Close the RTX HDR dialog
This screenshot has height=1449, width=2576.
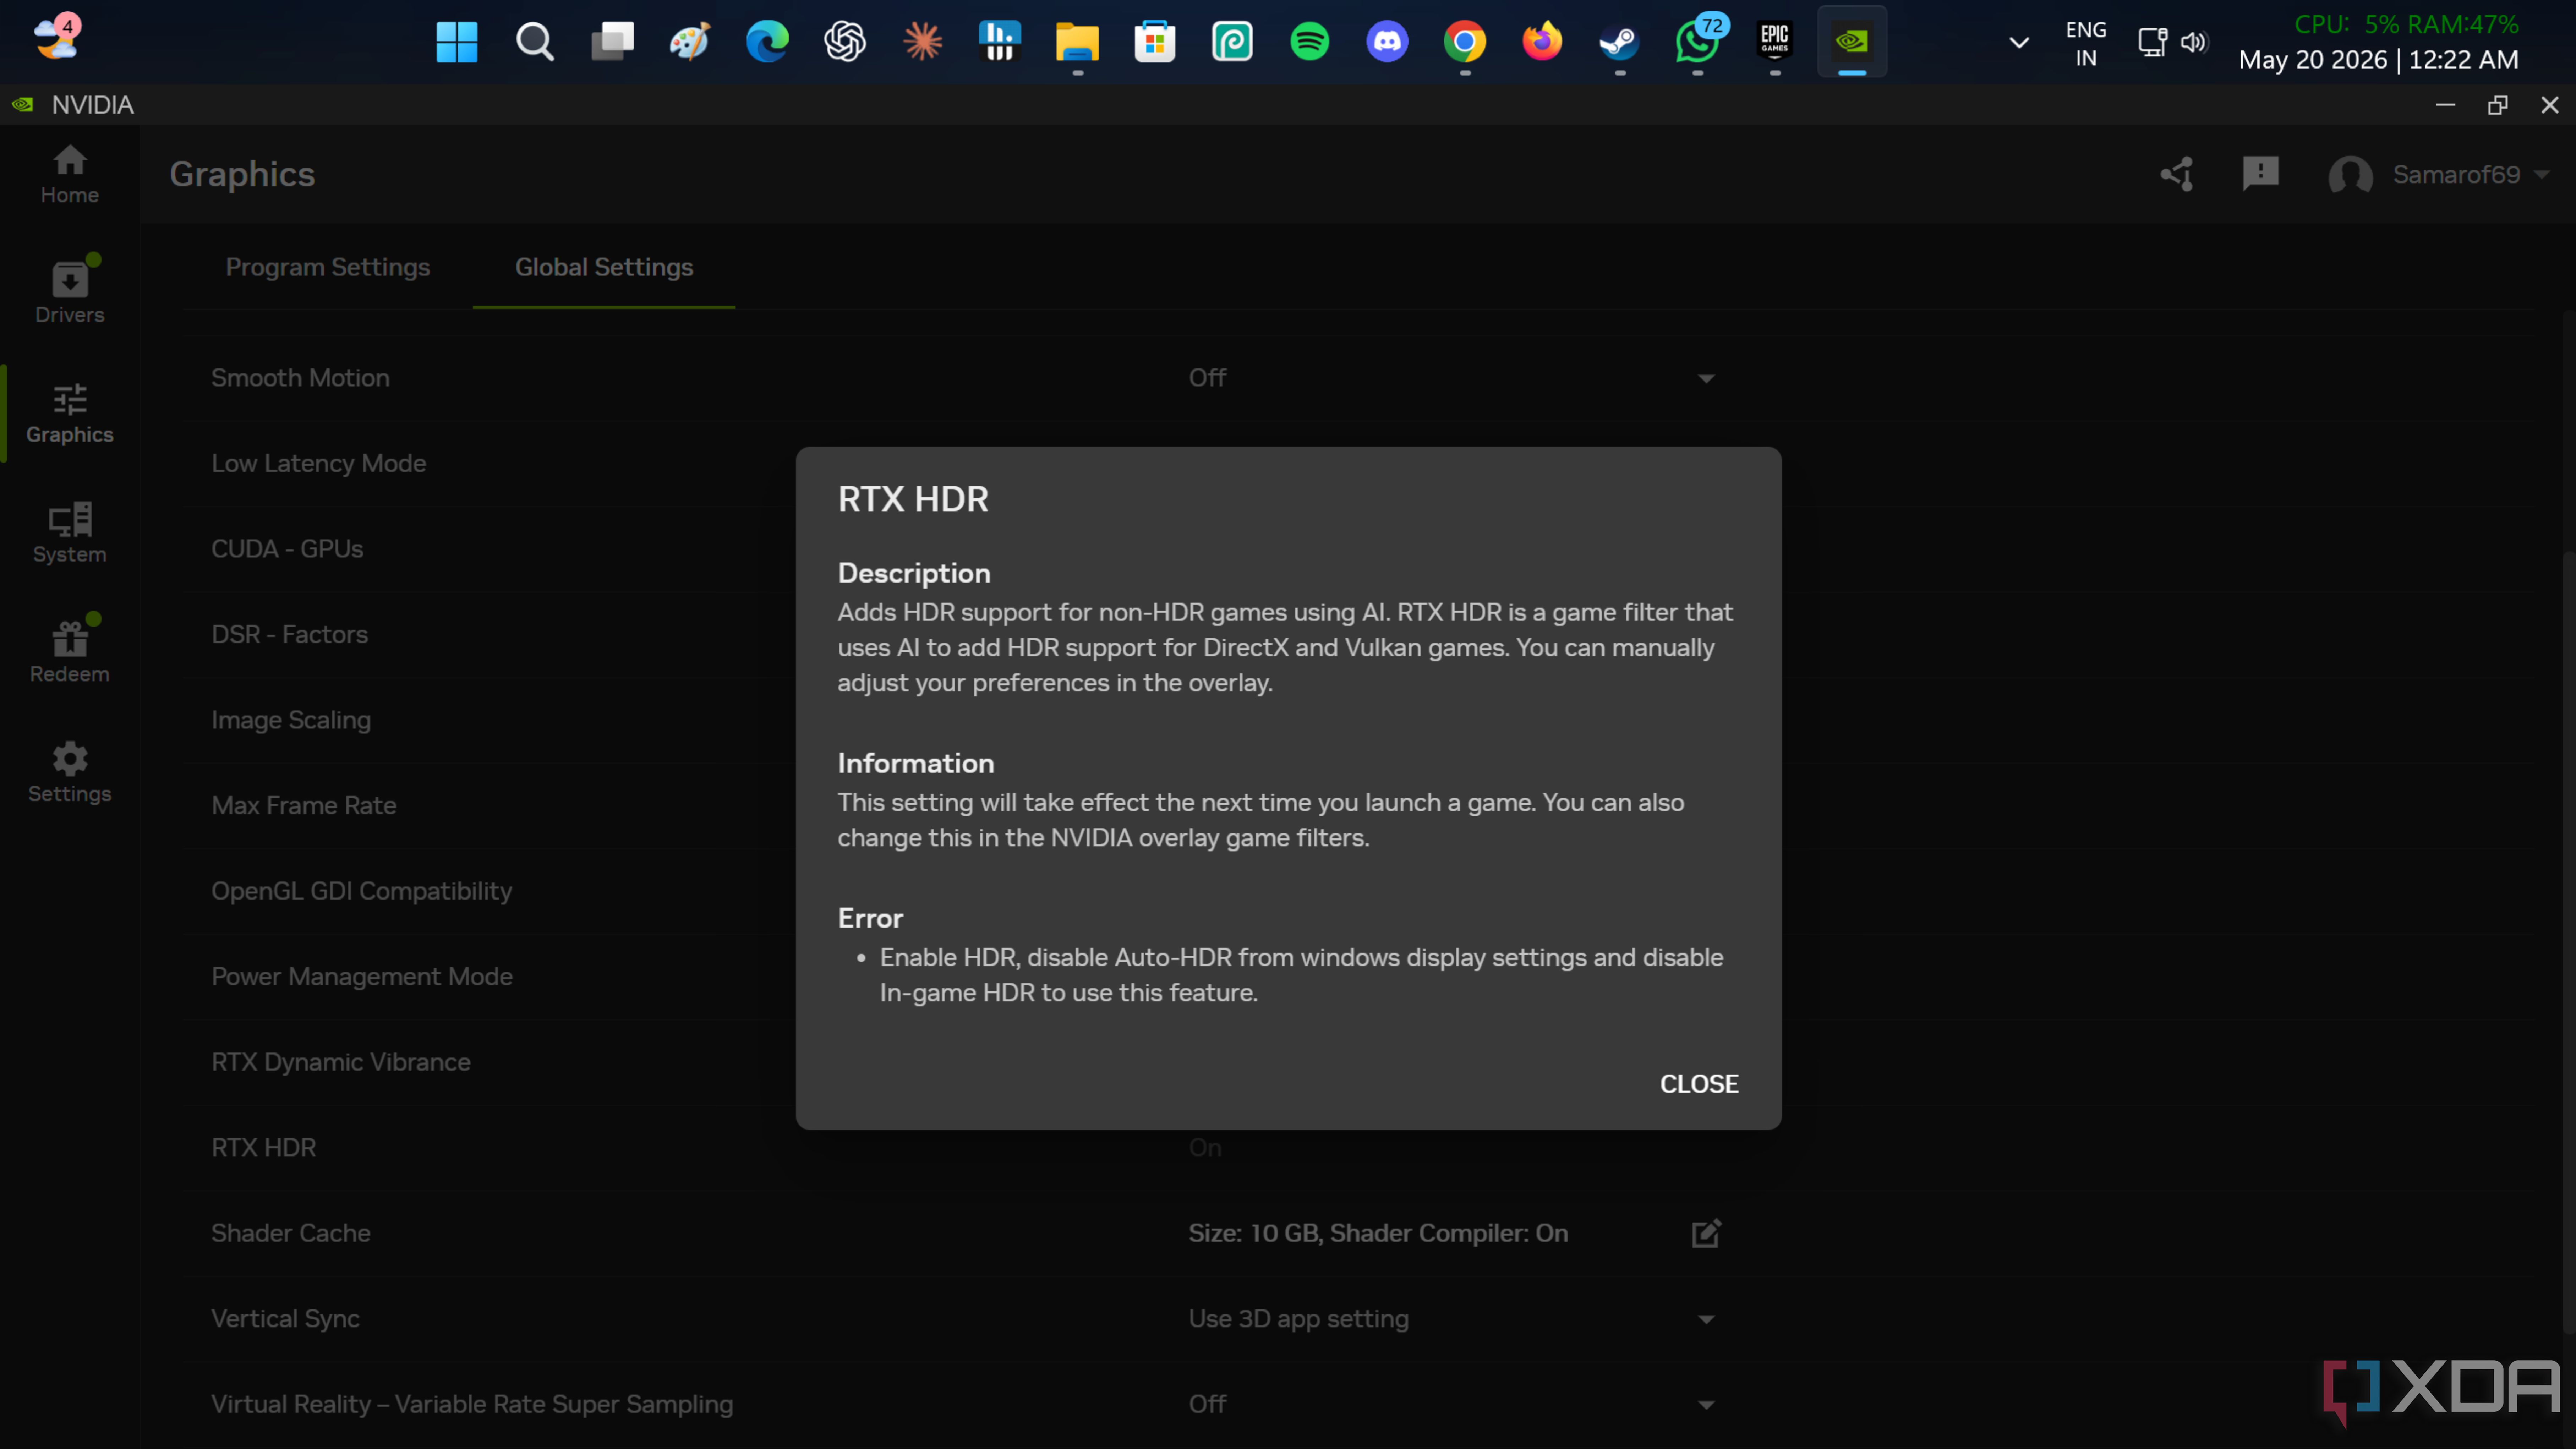coord(1698,1084)
